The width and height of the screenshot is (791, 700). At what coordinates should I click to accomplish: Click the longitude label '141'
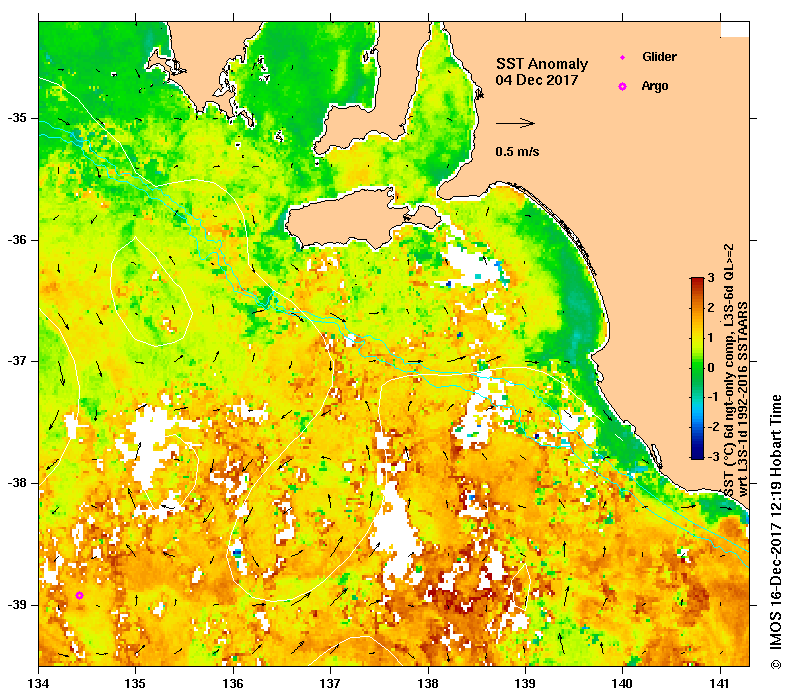pos(720,684)
